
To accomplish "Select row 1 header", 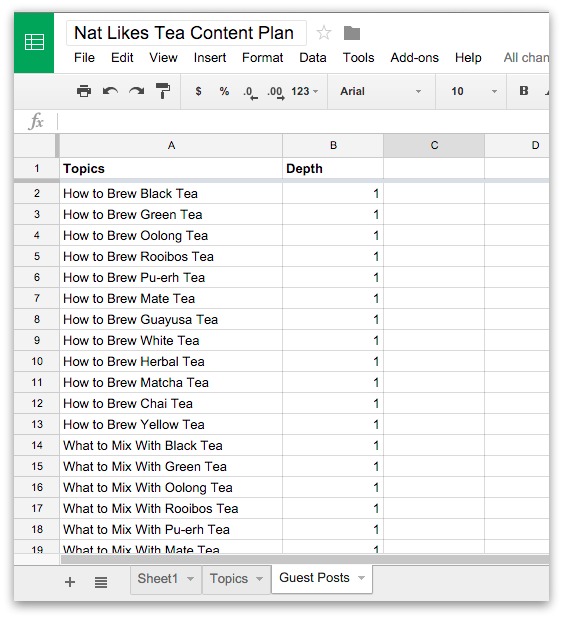I will [37, 169].
